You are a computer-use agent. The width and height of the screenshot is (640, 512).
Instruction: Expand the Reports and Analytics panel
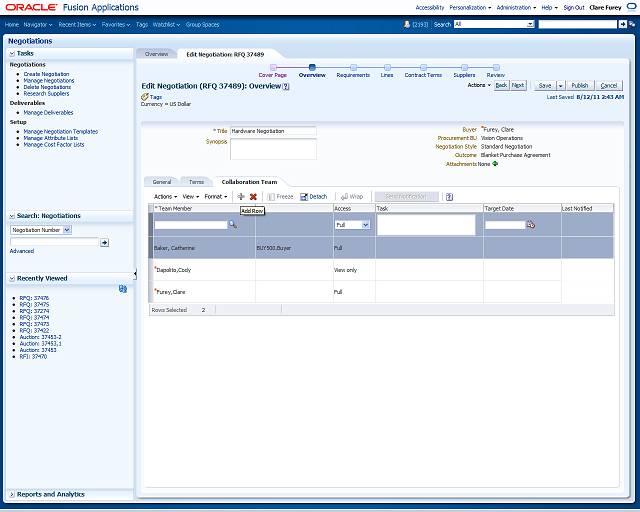pos(12,494)
